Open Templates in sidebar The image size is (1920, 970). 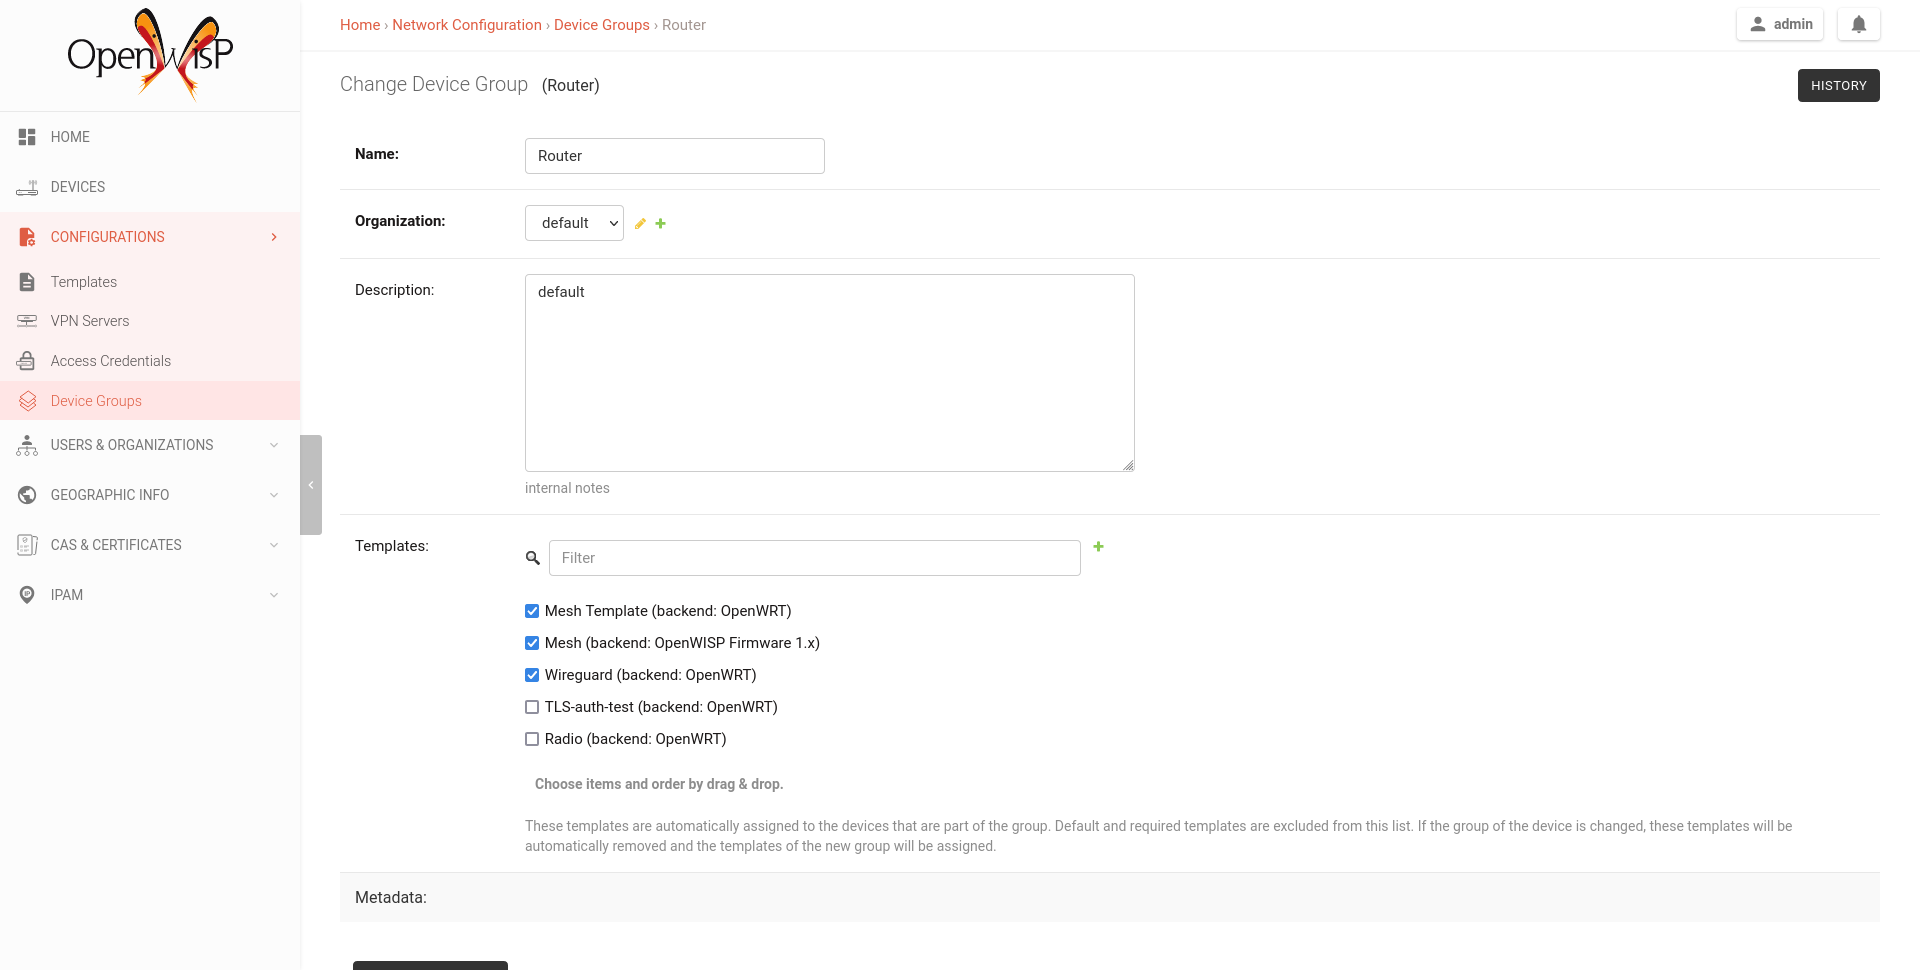coord(150,282)
